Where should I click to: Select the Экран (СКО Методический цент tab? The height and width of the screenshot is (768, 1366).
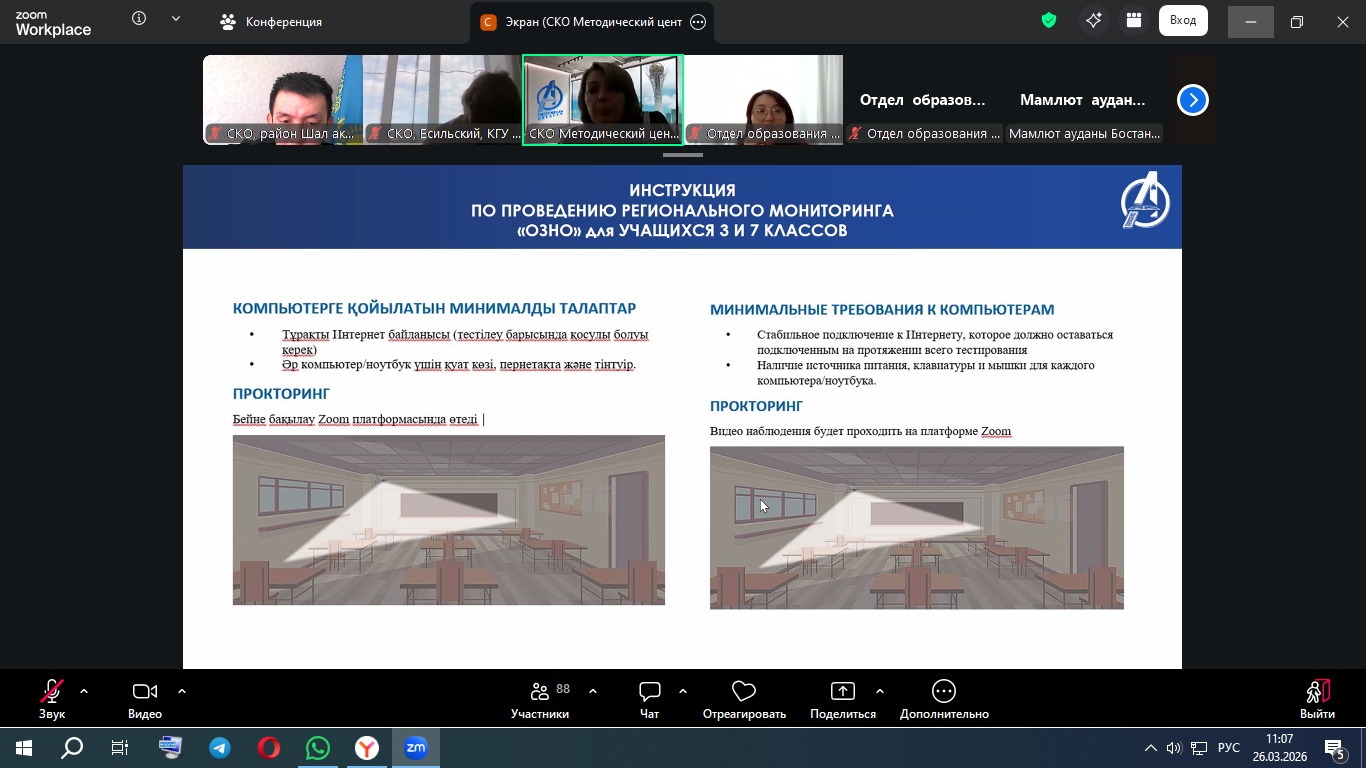(583, 22)
